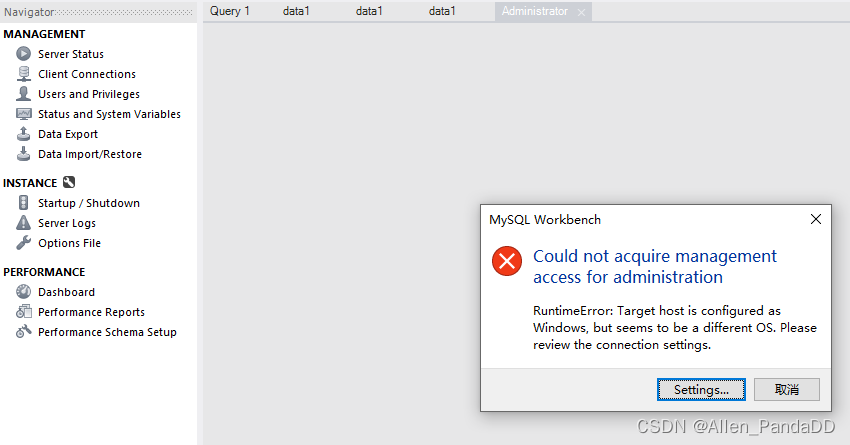The height and width of the screenshot is (445, 850).
Task: Open Performance Schema Setup entry
Action: click(107, 332)
